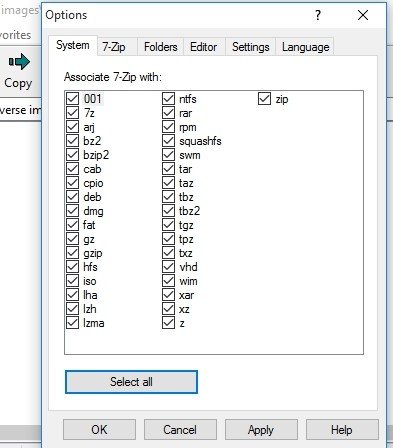Toggle the txz checkbox
The height and width of the screenshot is (448, 393).
point(168,253)
